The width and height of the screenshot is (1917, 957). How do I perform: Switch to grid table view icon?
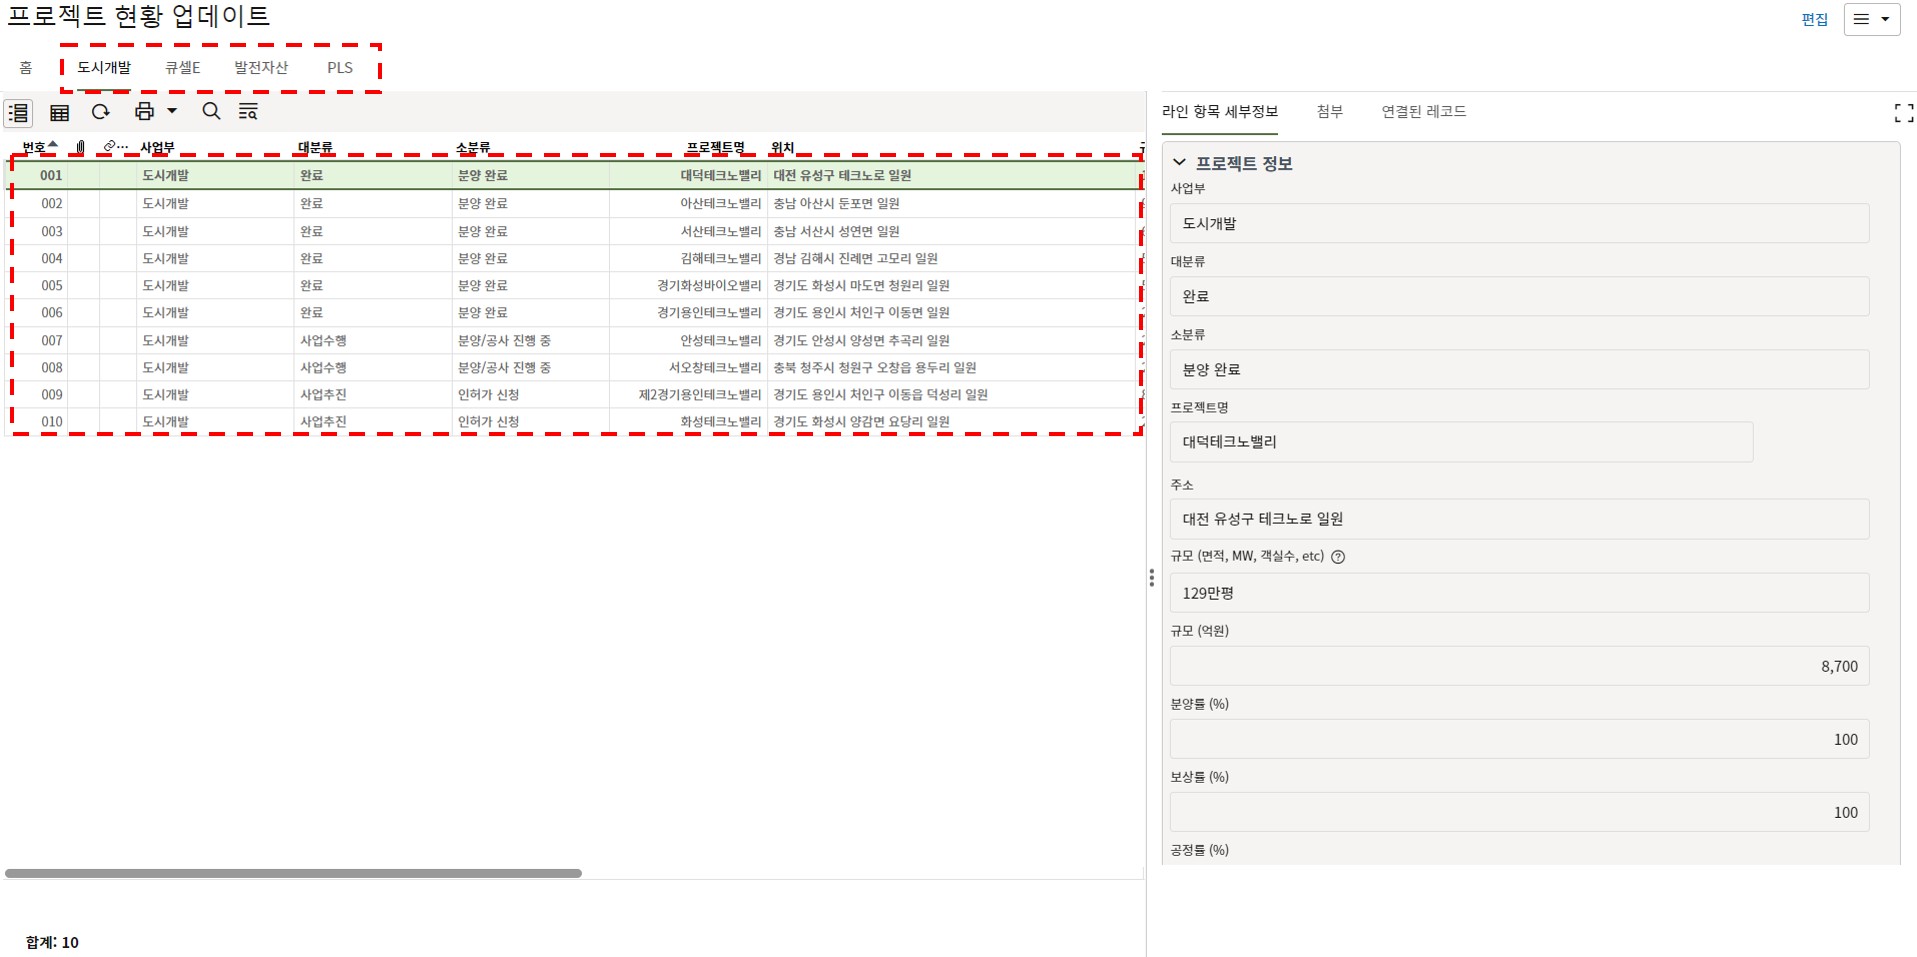(60, 113)
